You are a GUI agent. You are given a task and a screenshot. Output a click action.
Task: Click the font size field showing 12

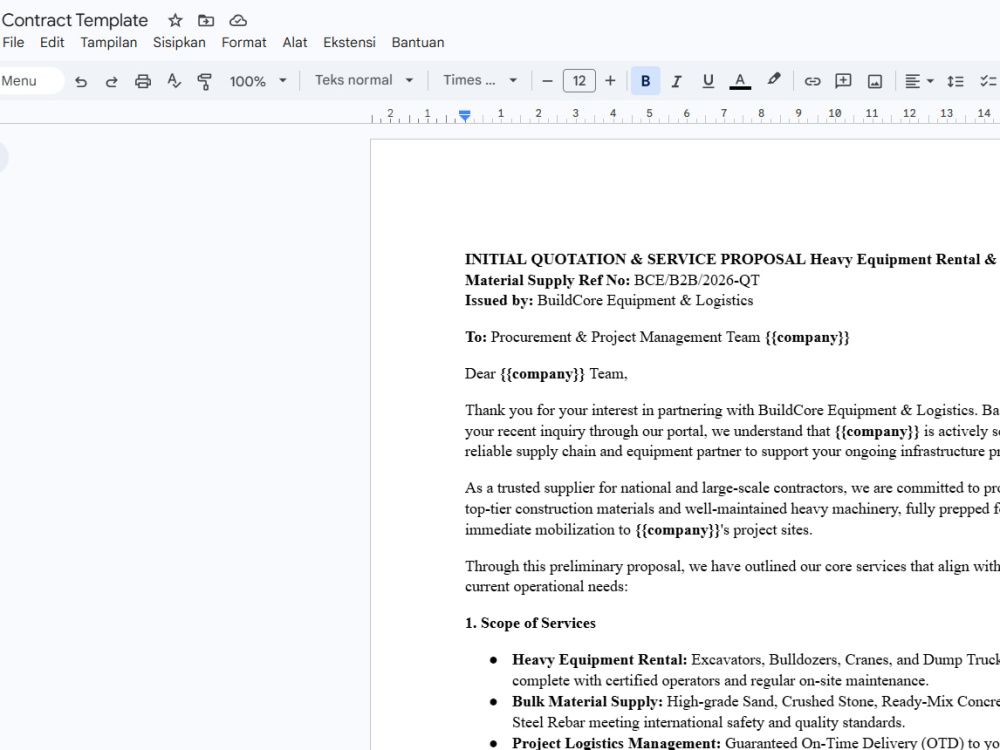click(x=579, y=81)
